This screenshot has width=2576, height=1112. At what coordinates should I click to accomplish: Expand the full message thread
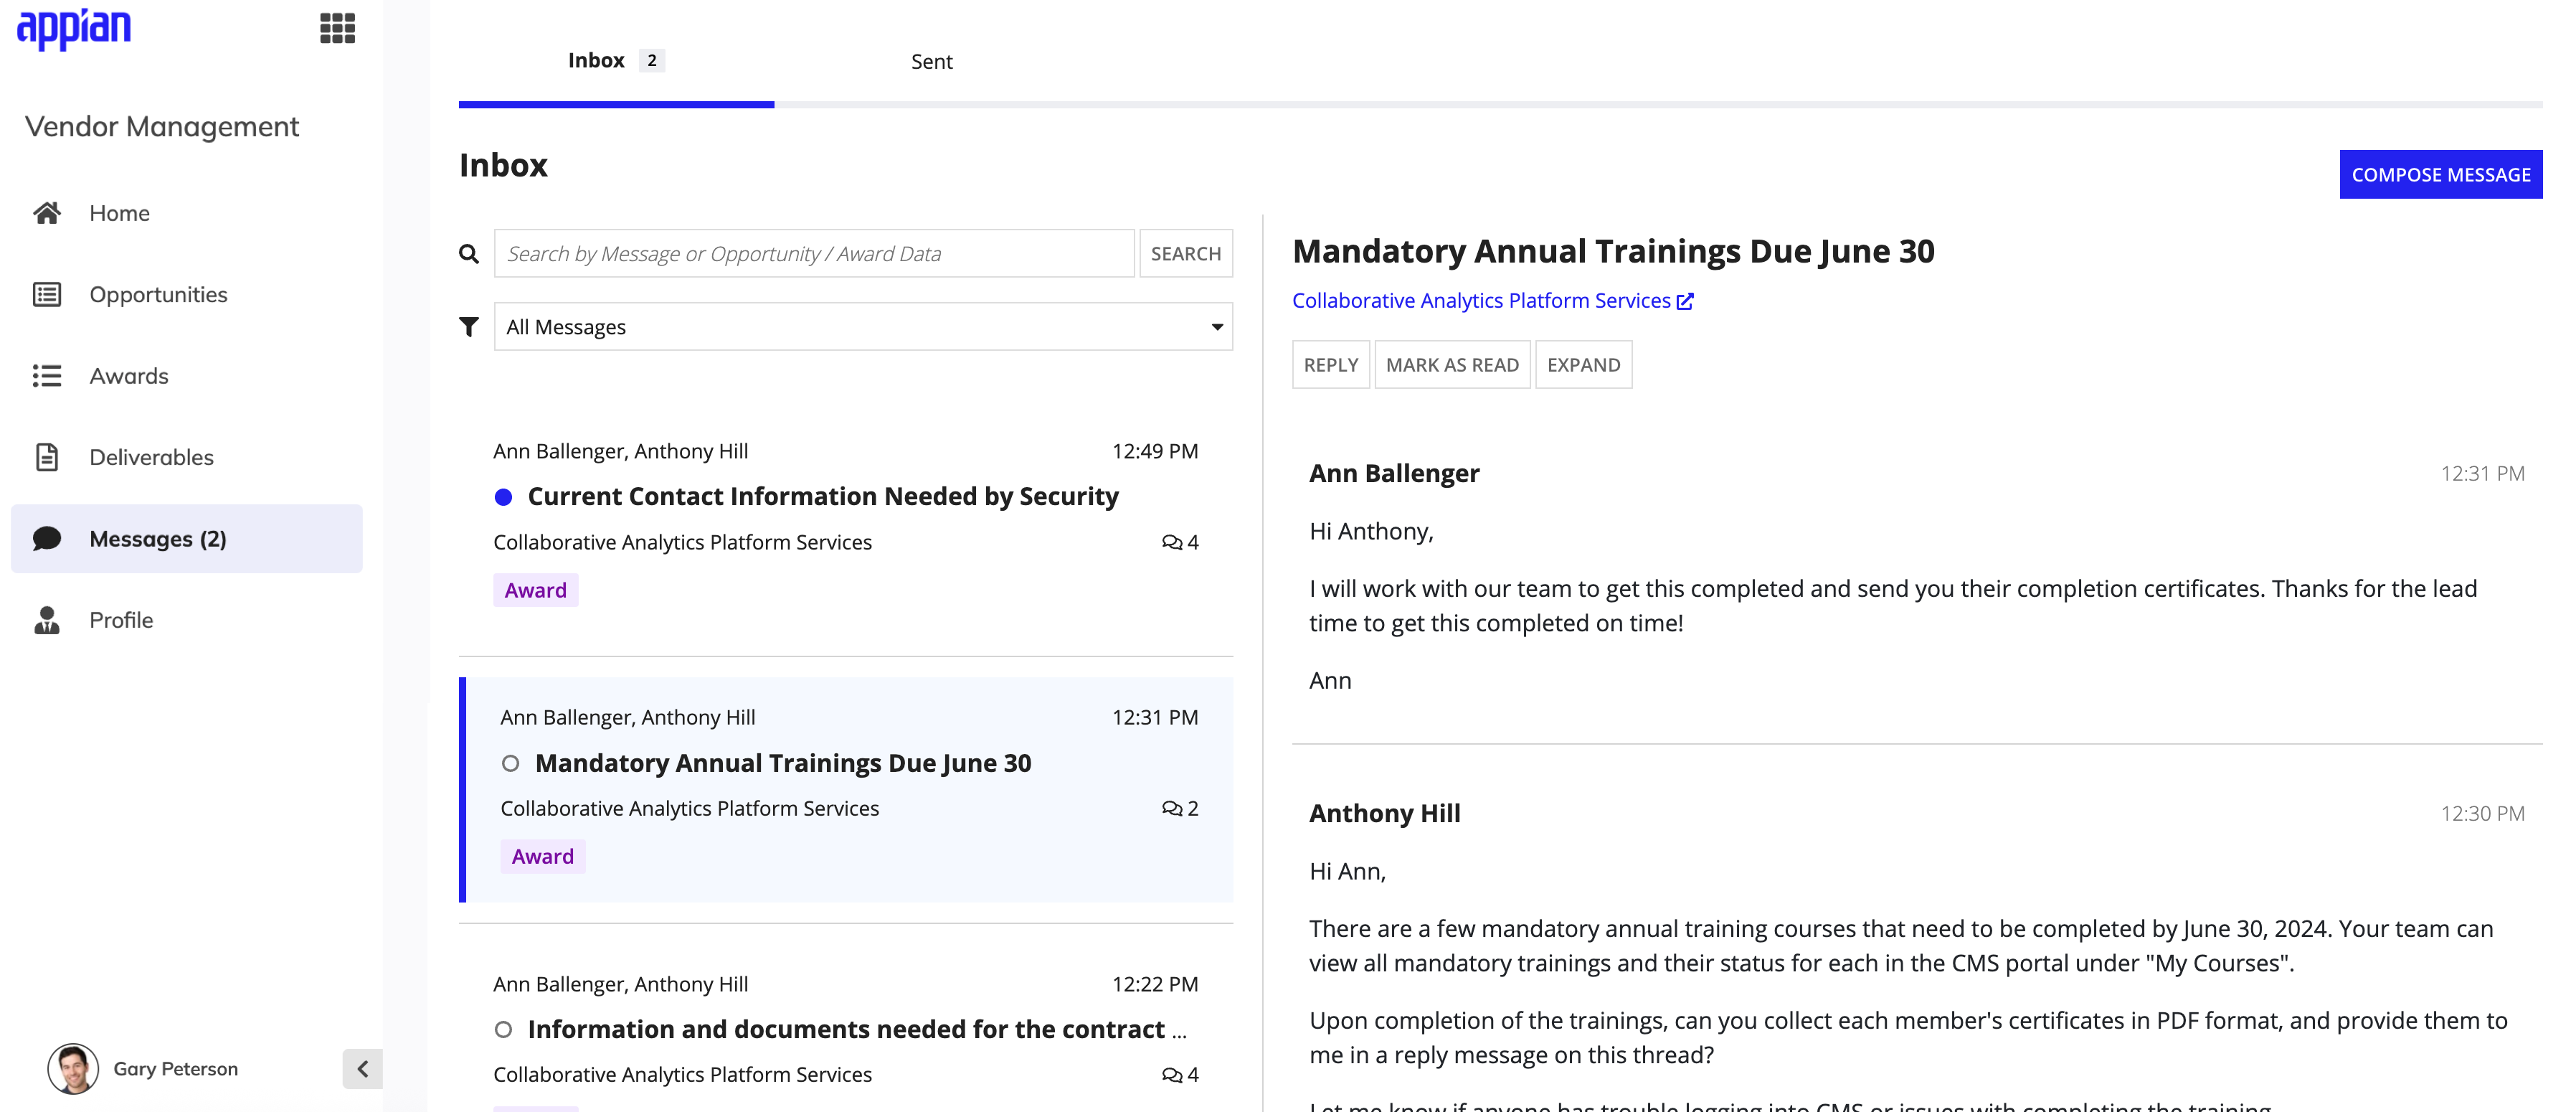tap(1583, 364)
